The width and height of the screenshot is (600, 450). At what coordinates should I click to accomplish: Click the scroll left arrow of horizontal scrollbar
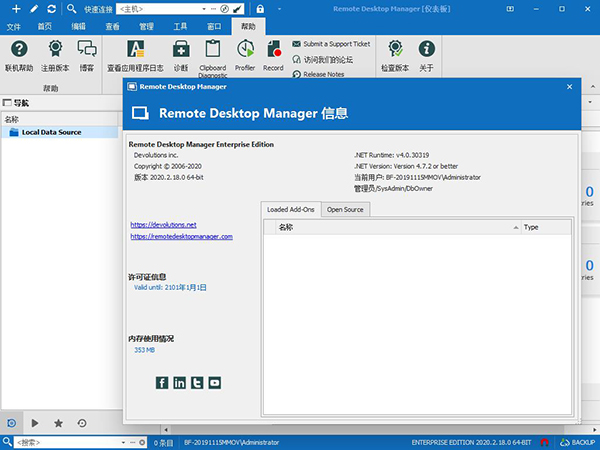pos(166,429)
